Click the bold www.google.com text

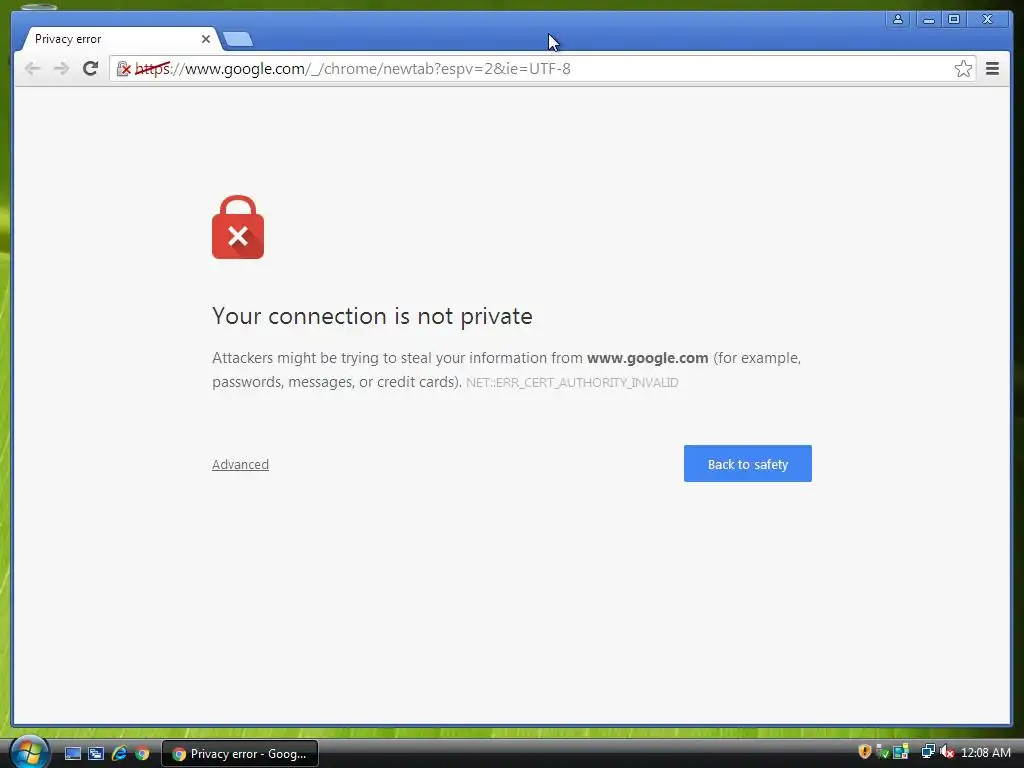(x=647, y=358)
